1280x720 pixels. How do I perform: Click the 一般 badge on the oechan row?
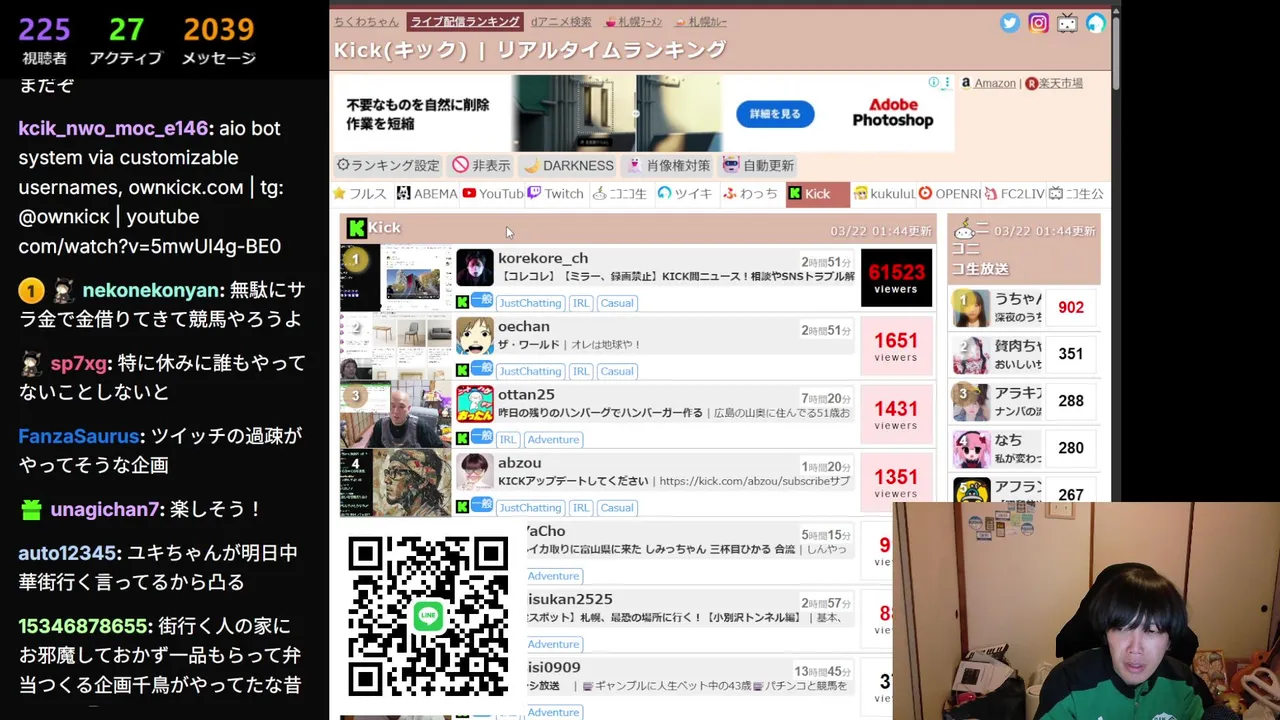[x=482, y=368]
